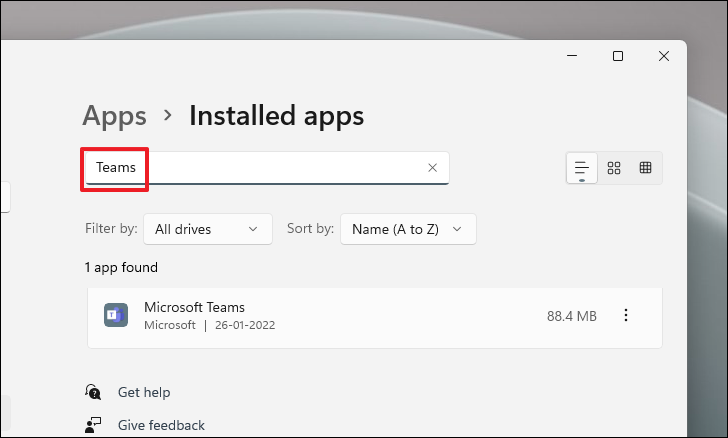The width and height of the screenshot is (728, 438).
Task: Switch to table view layout
Action: (645, 168)
